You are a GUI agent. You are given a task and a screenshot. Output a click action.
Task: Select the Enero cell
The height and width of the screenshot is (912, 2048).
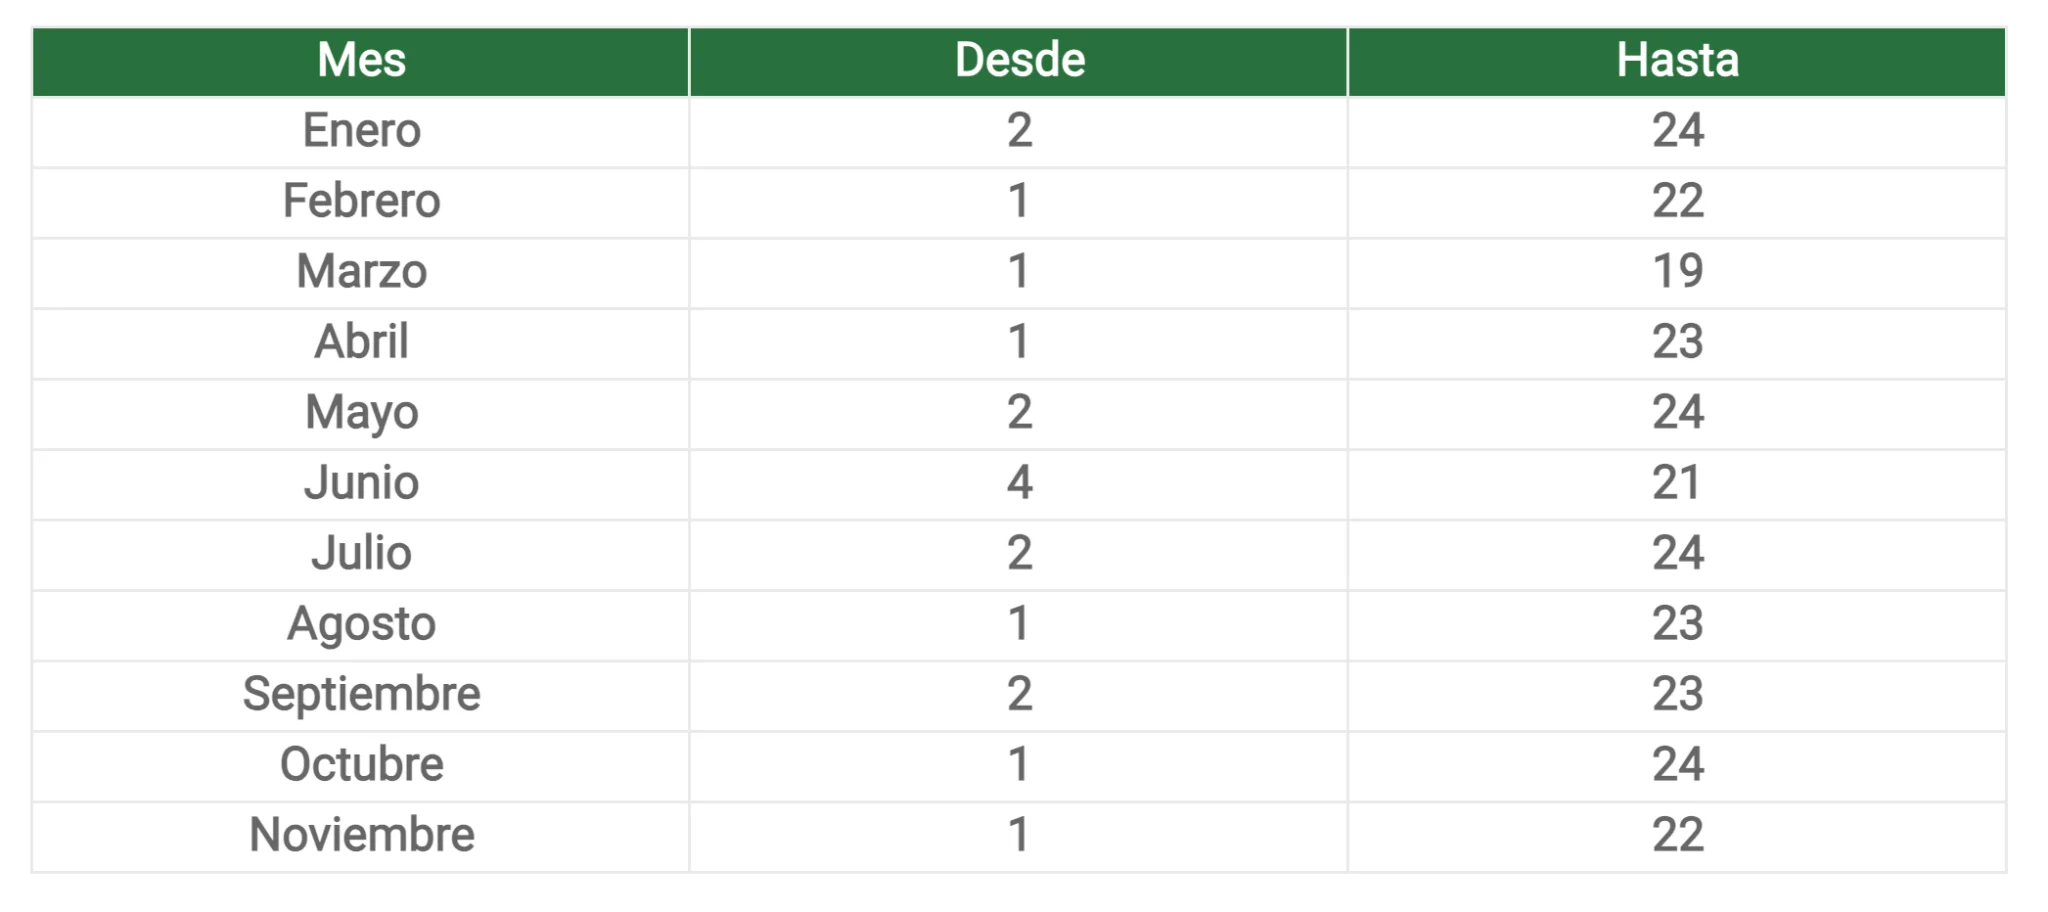point(361,132)
